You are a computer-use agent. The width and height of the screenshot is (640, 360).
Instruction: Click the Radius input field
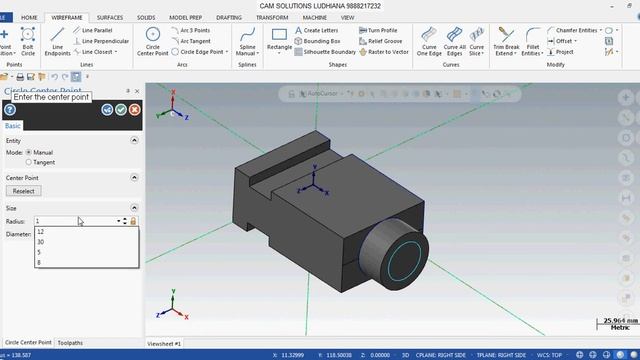75,221
